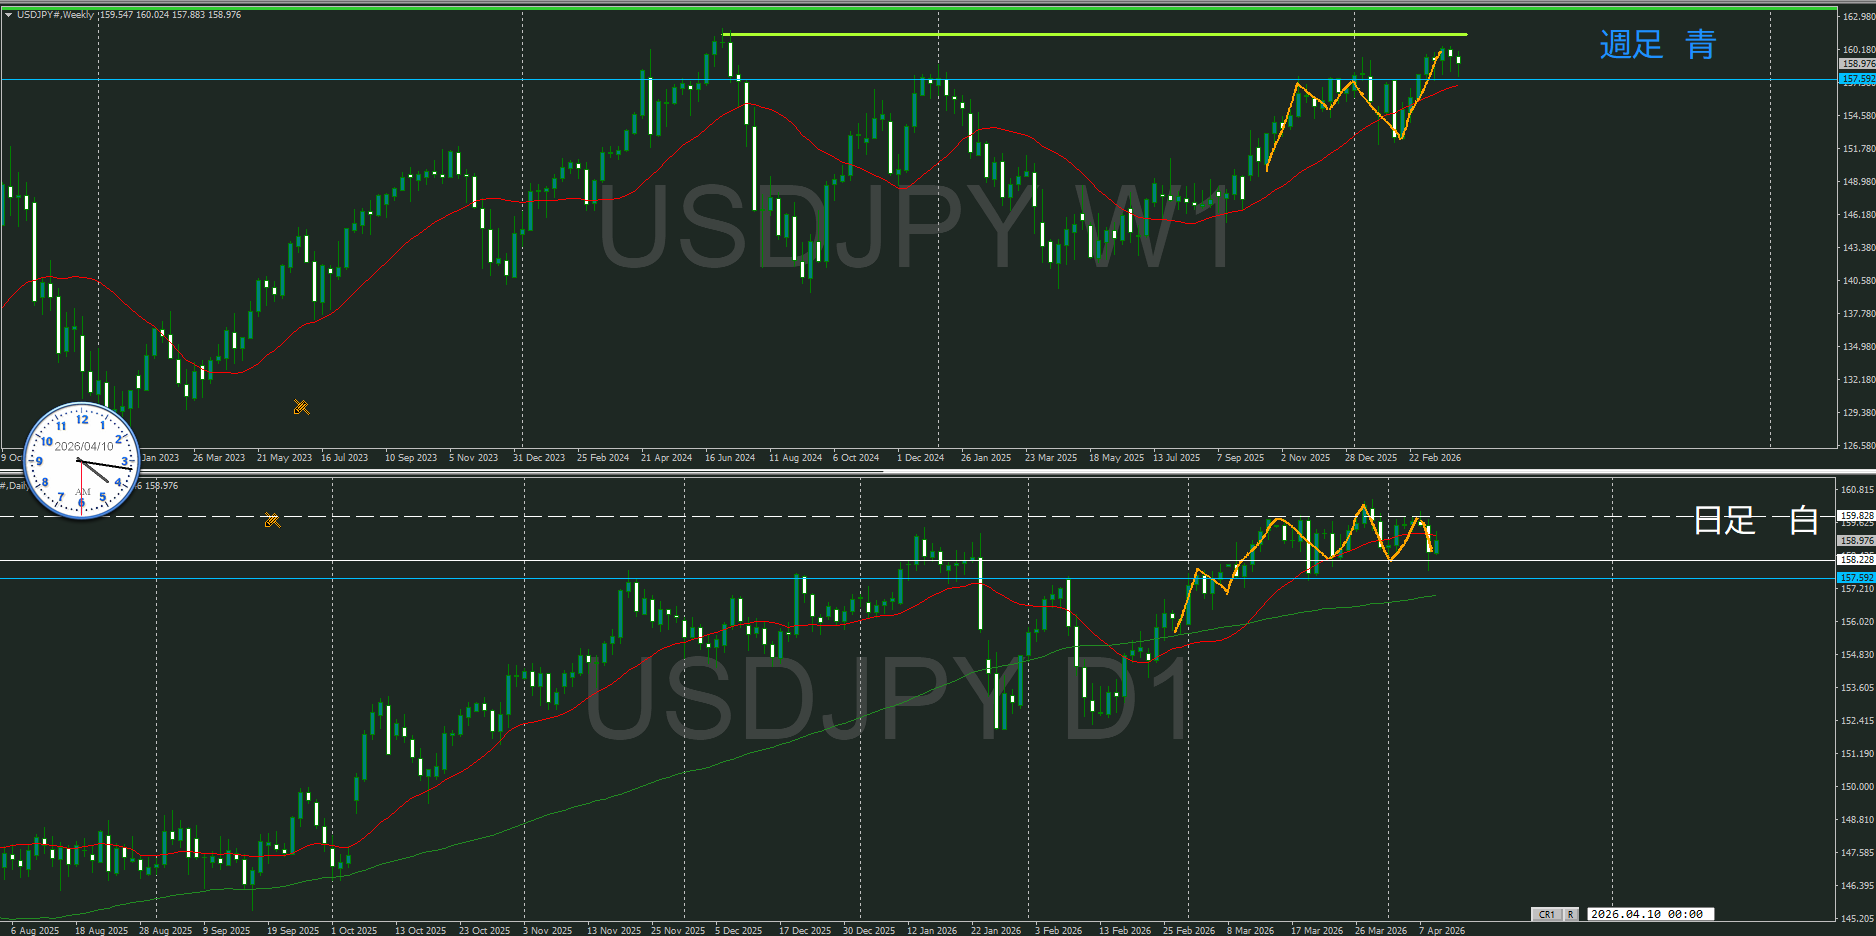Select the white 日足 text label
This screenshot has height=936, width=1876.
pos(1724,521)
